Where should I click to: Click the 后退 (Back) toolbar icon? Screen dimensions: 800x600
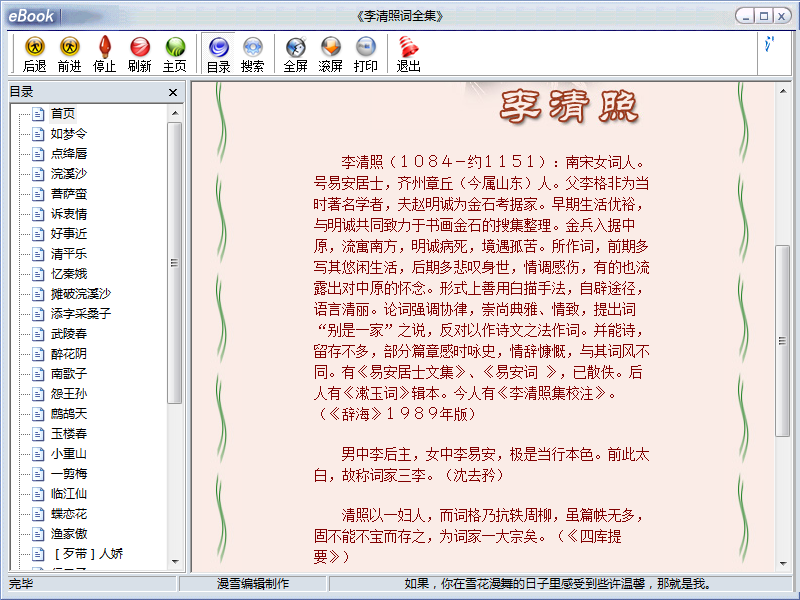[35, 53]
